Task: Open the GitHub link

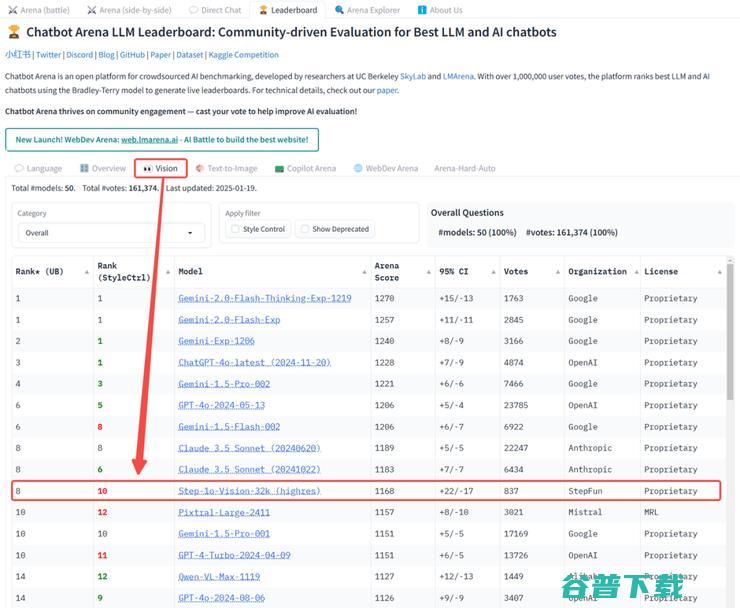Action: (x=132, y=55)
